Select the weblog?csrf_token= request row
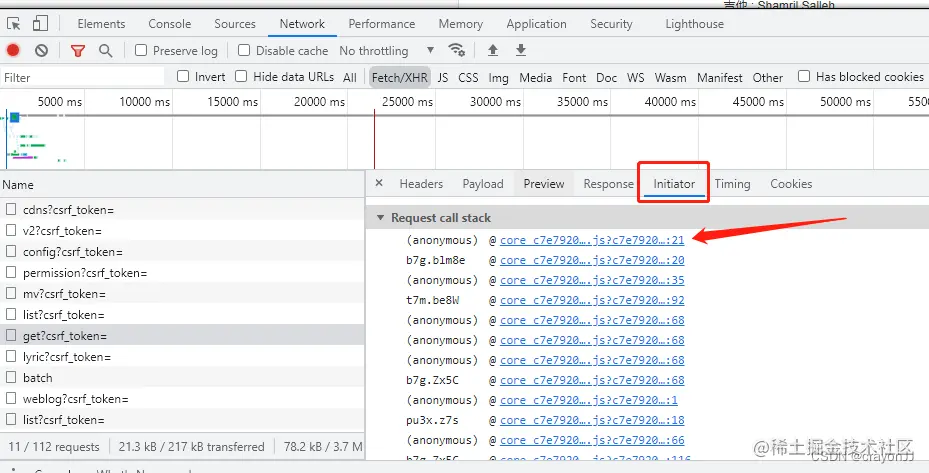 pos(182,399)
